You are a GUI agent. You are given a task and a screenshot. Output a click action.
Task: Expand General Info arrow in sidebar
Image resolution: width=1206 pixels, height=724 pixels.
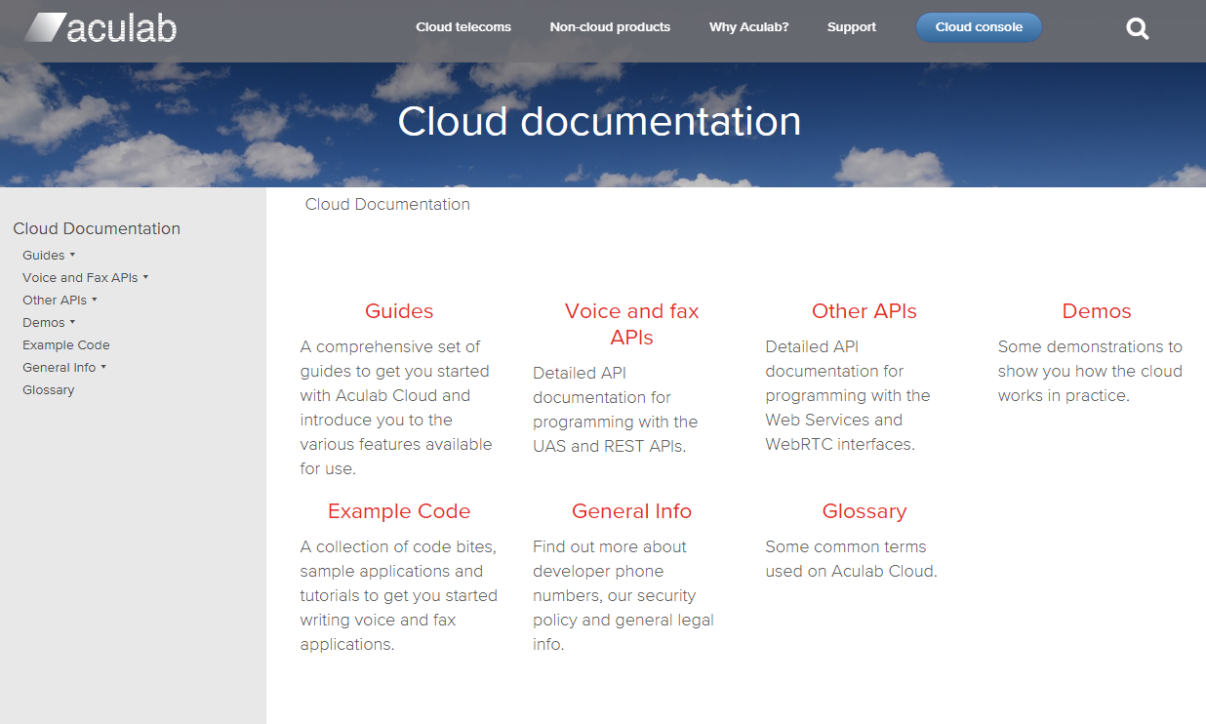(104, 367)
